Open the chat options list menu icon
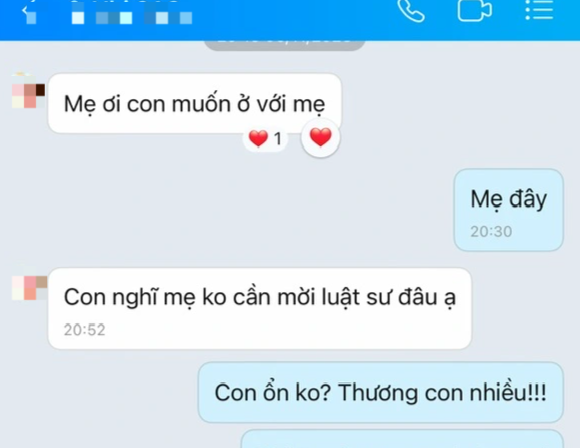Screen dimensions: 580x448 [x=539, y=10]
